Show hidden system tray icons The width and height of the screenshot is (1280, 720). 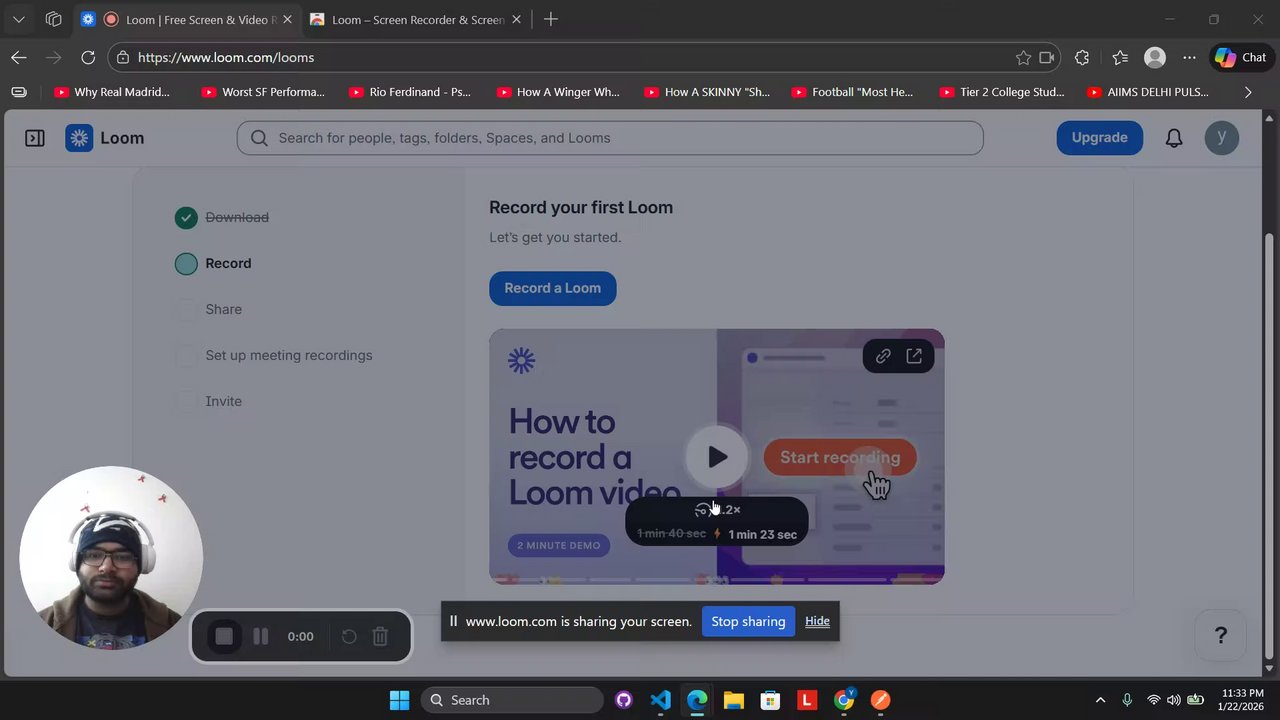tap(1100, 700)
